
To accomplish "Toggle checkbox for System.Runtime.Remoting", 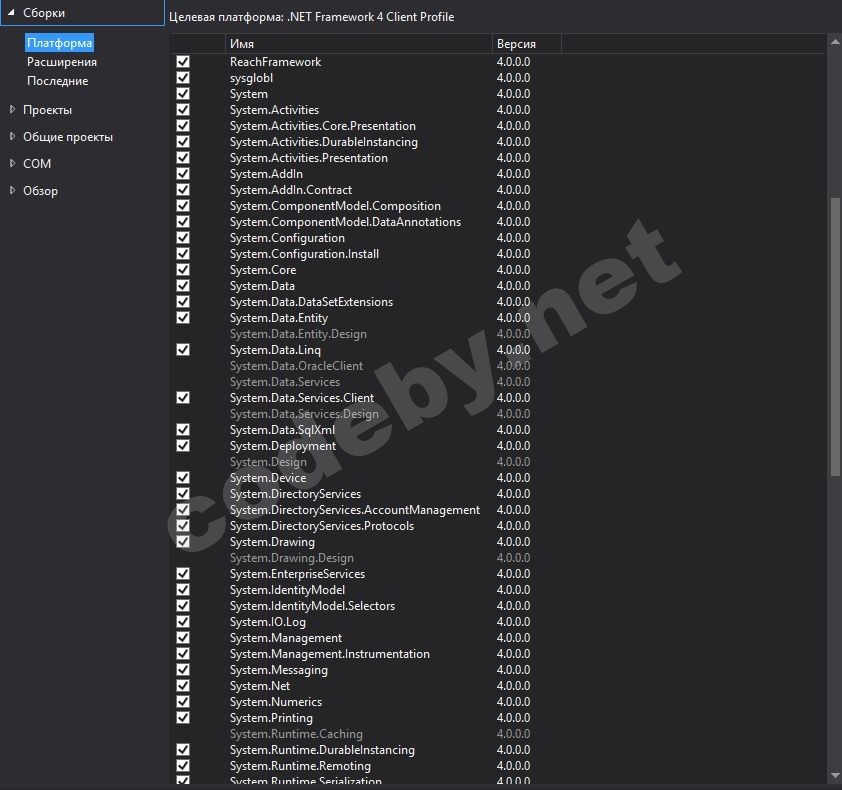I will point(183,765).
